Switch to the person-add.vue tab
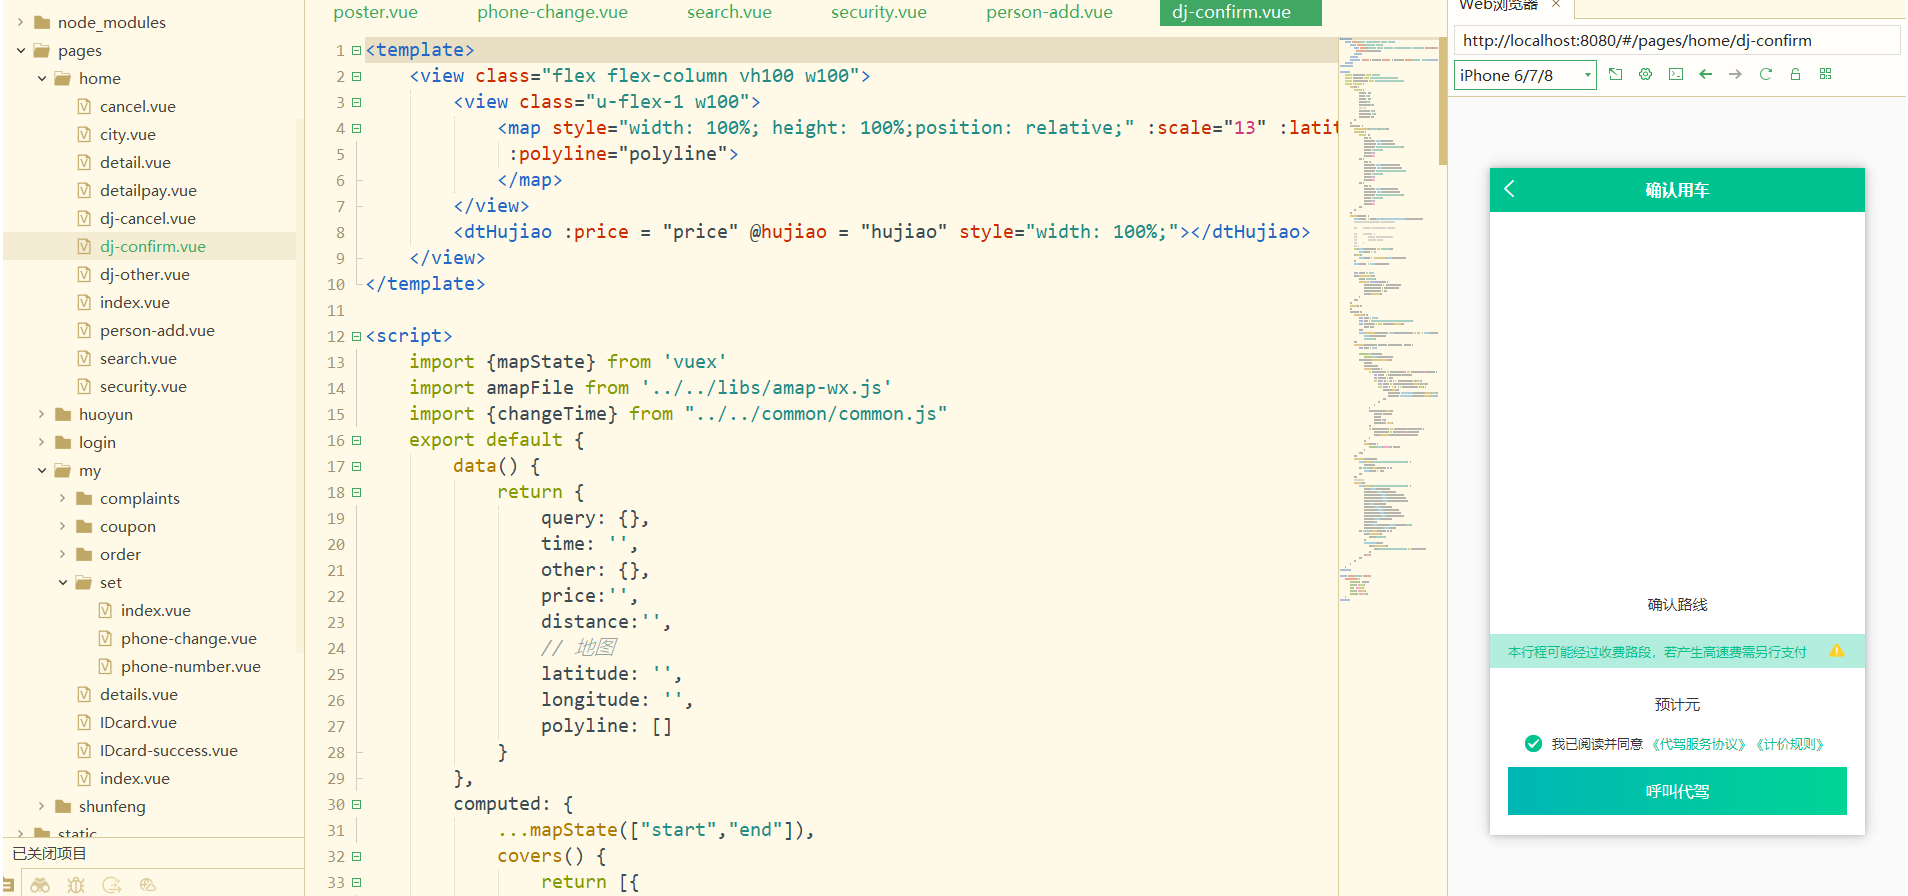 (1048, 12)
